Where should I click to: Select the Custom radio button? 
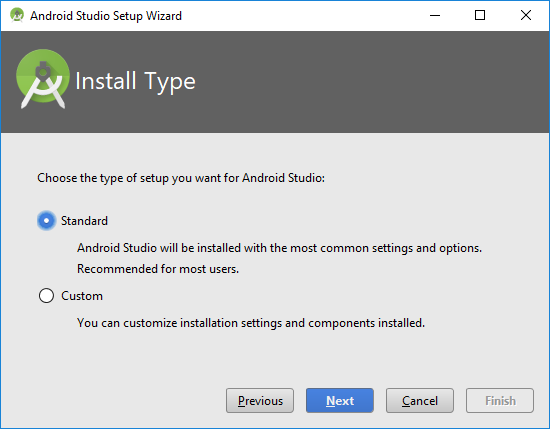(x=46, y=296)
